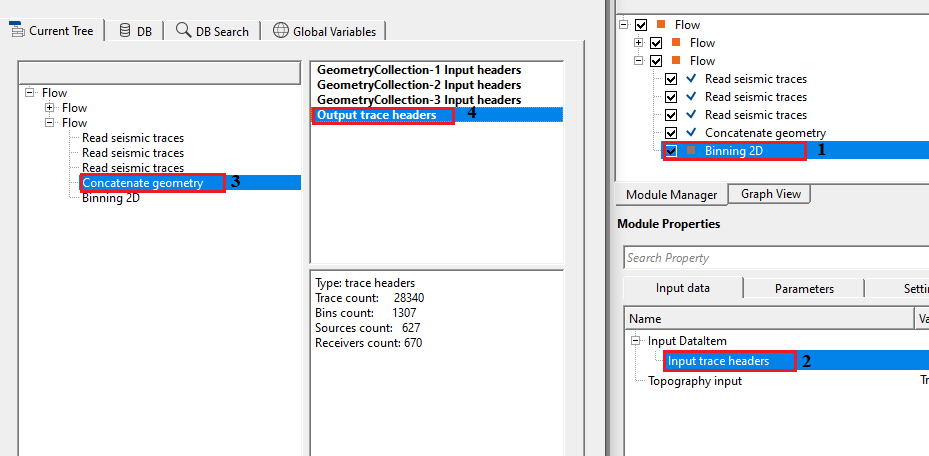929x456 pixels.
Task: Open the Parameters properties tab
Action: click(x=804, y=289)
